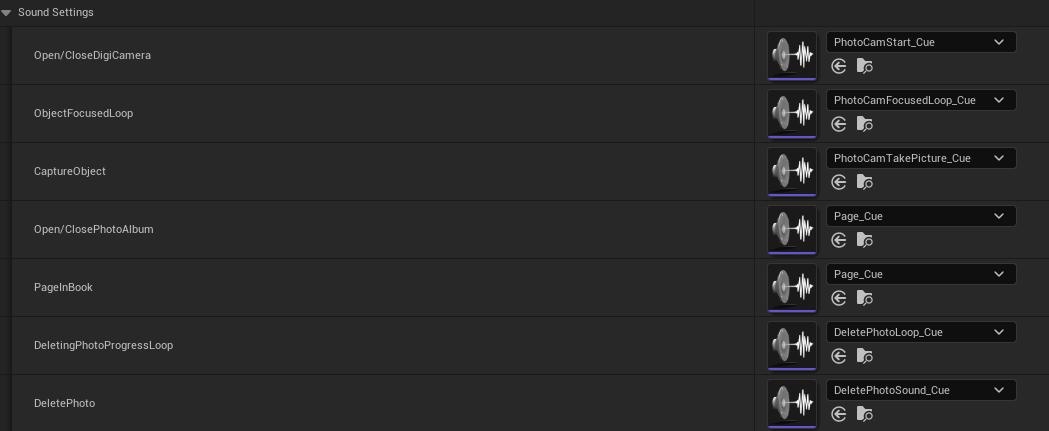Open the PhotoCamTakePicture_Cue asset dropdown
Viewport: 1049px width, 431px height.
(920, 158)
